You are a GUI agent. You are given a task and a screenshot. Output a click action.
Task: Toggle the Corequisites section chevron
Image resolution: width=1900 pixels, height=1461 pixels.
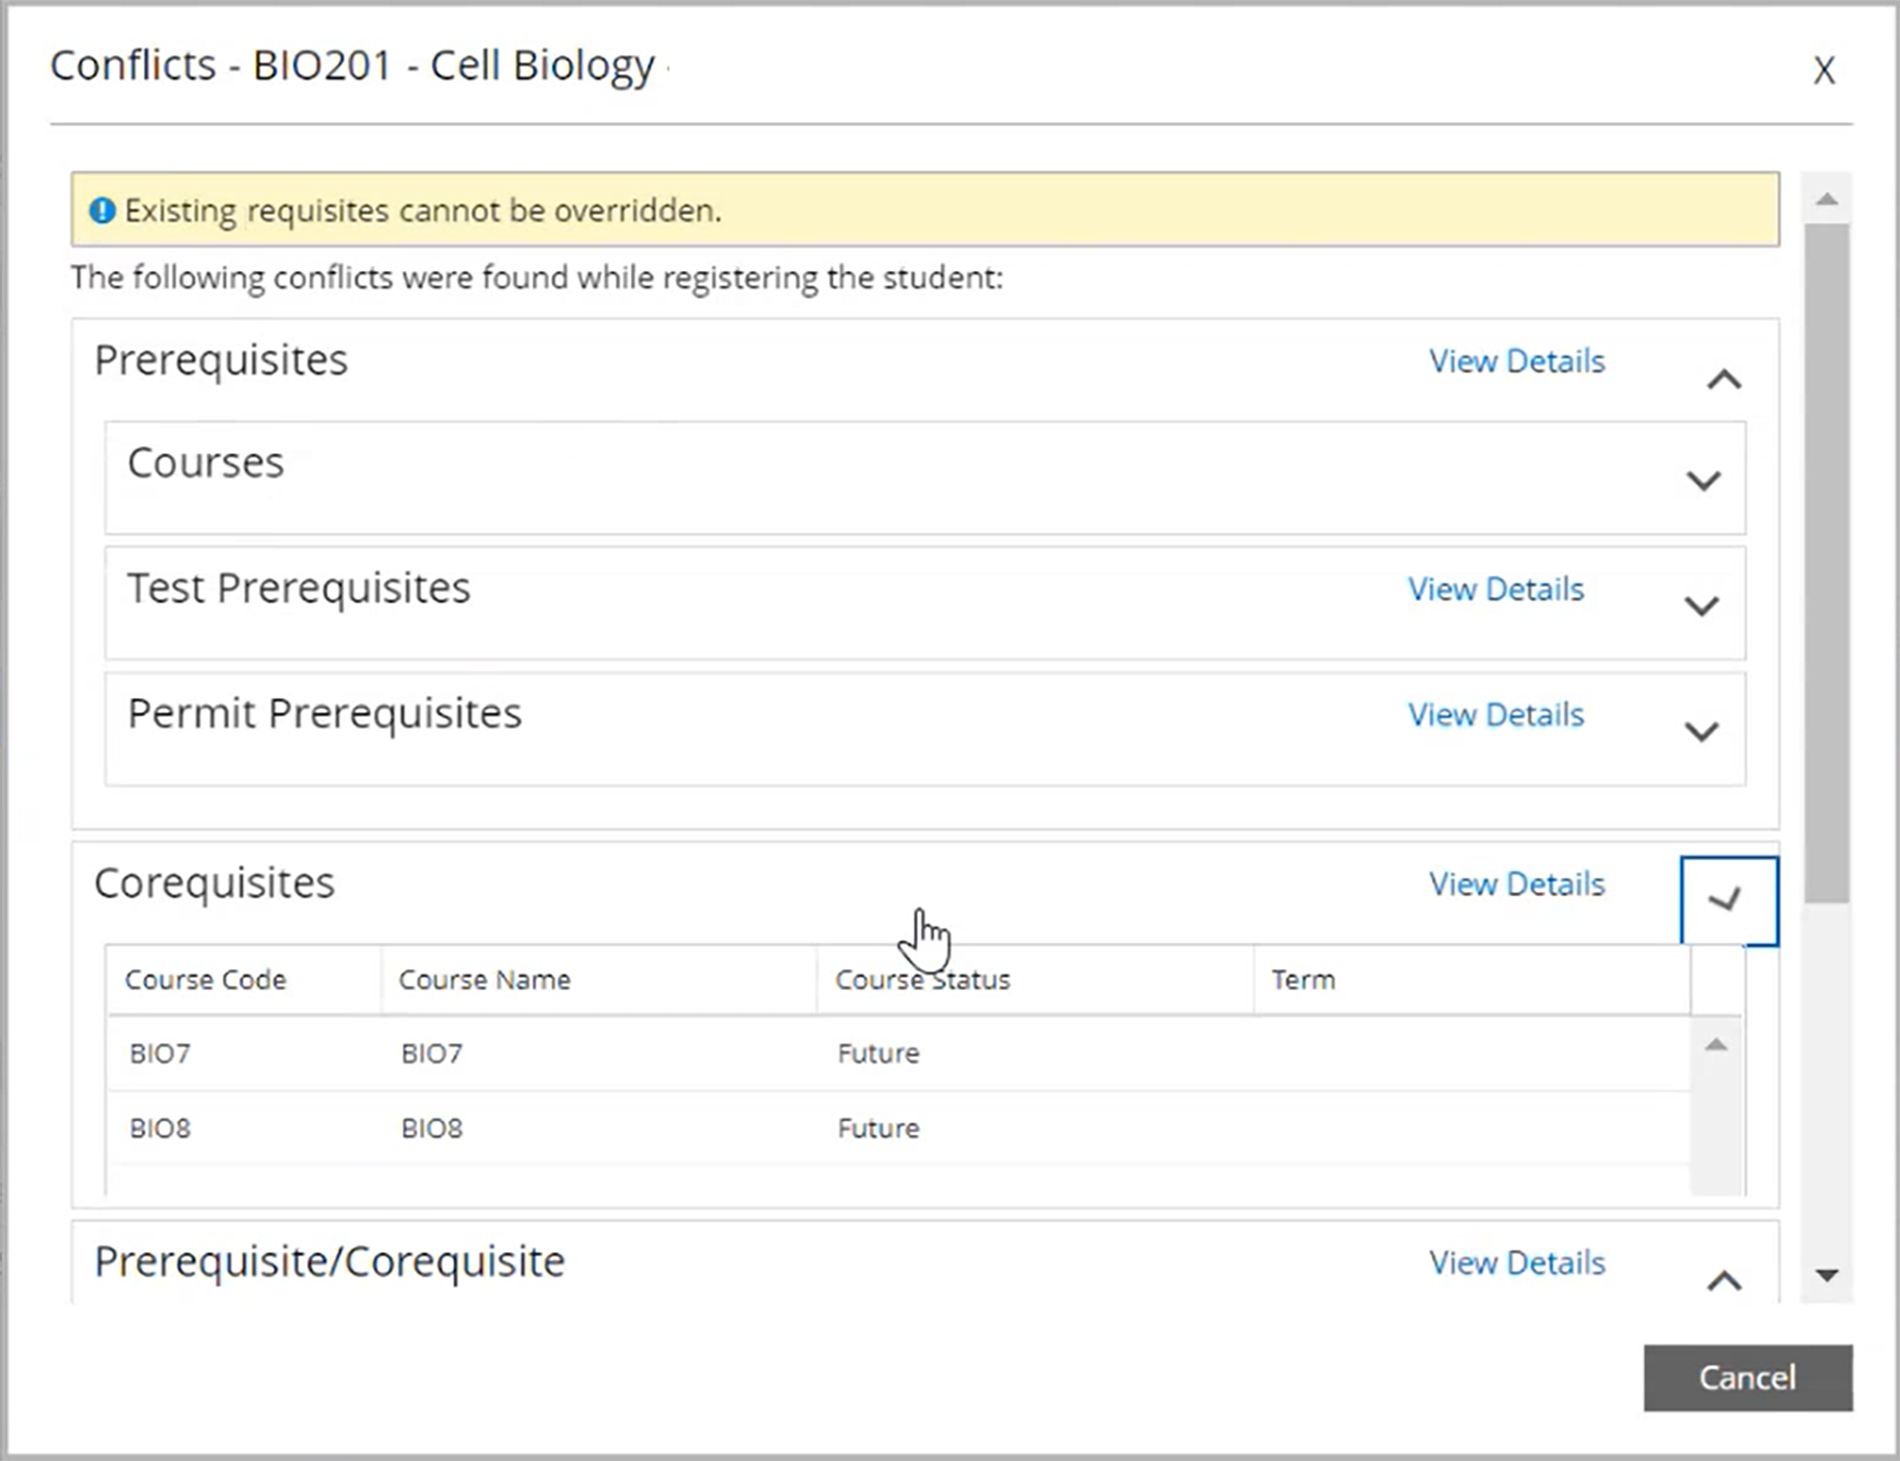coord(1727,900)
